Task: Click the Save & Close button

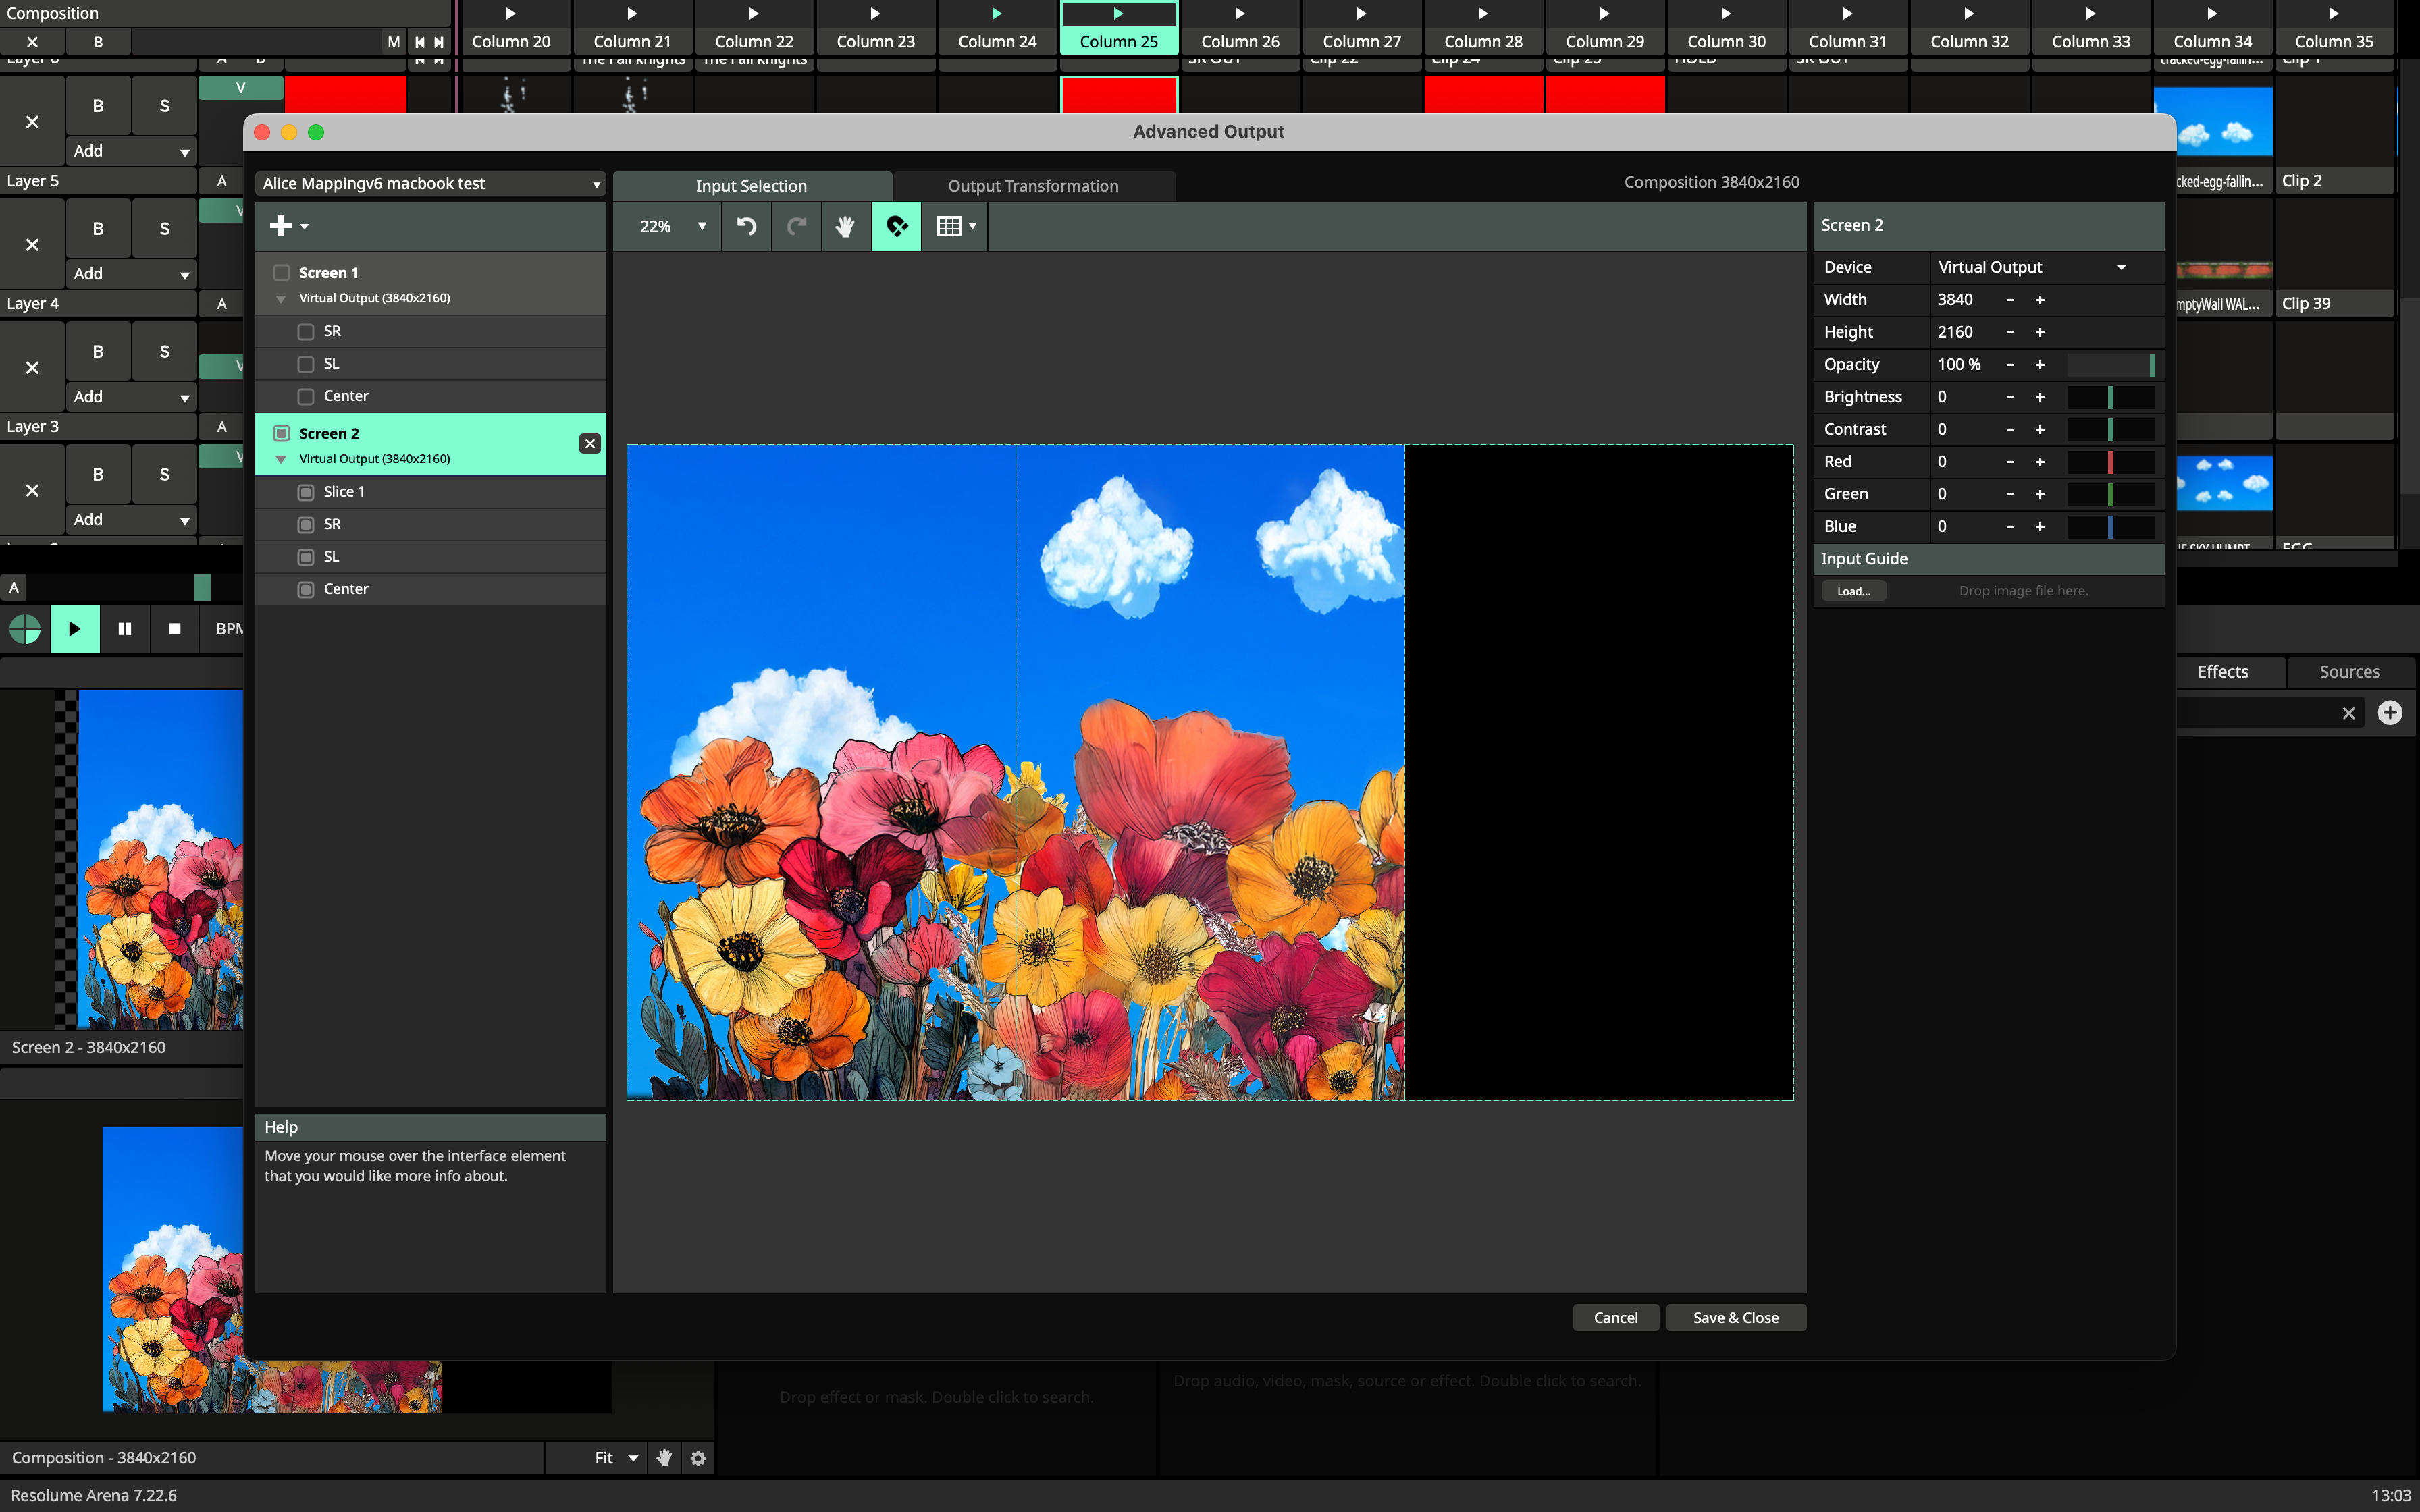Action: pyautogui.click(x=1735, y=1317)
